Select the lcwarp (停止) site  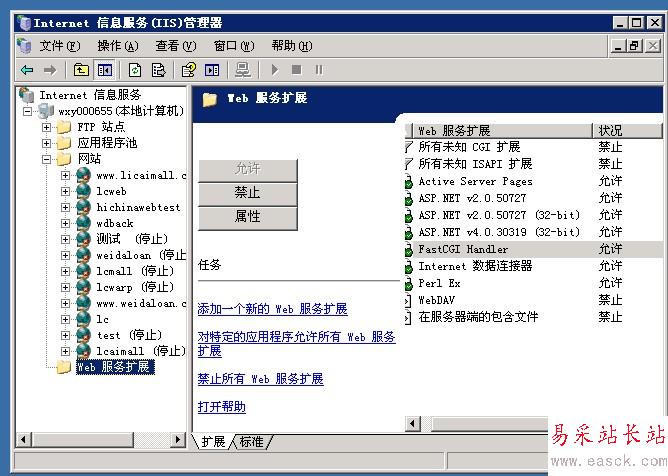[135, 287]
